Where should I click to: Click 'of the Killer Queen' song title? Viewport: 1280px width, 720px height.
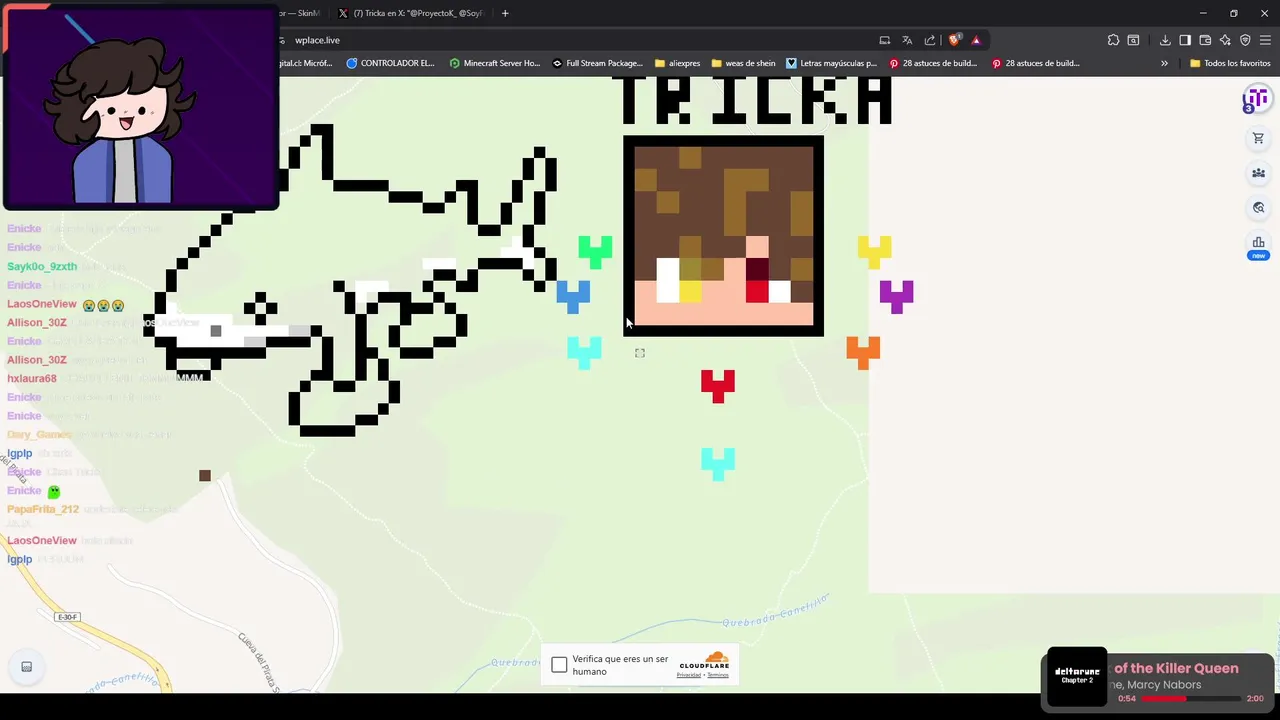click(1176, 668)
